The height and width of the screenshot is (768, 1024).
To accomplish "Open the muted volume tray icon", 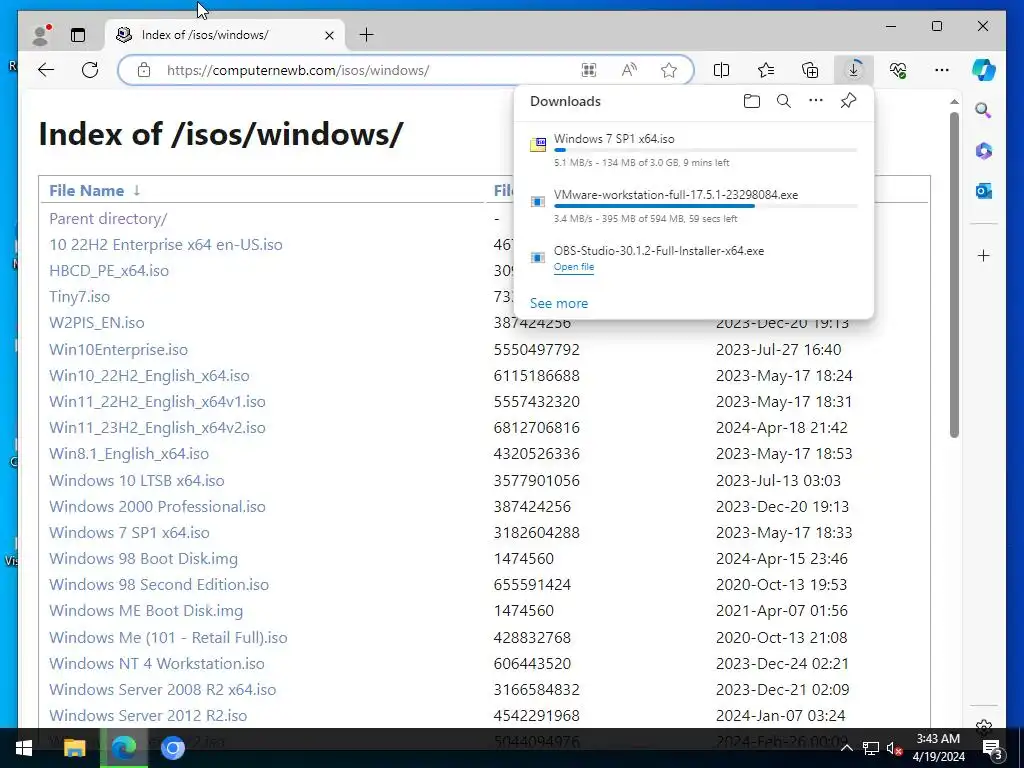I will pos(893,748).
